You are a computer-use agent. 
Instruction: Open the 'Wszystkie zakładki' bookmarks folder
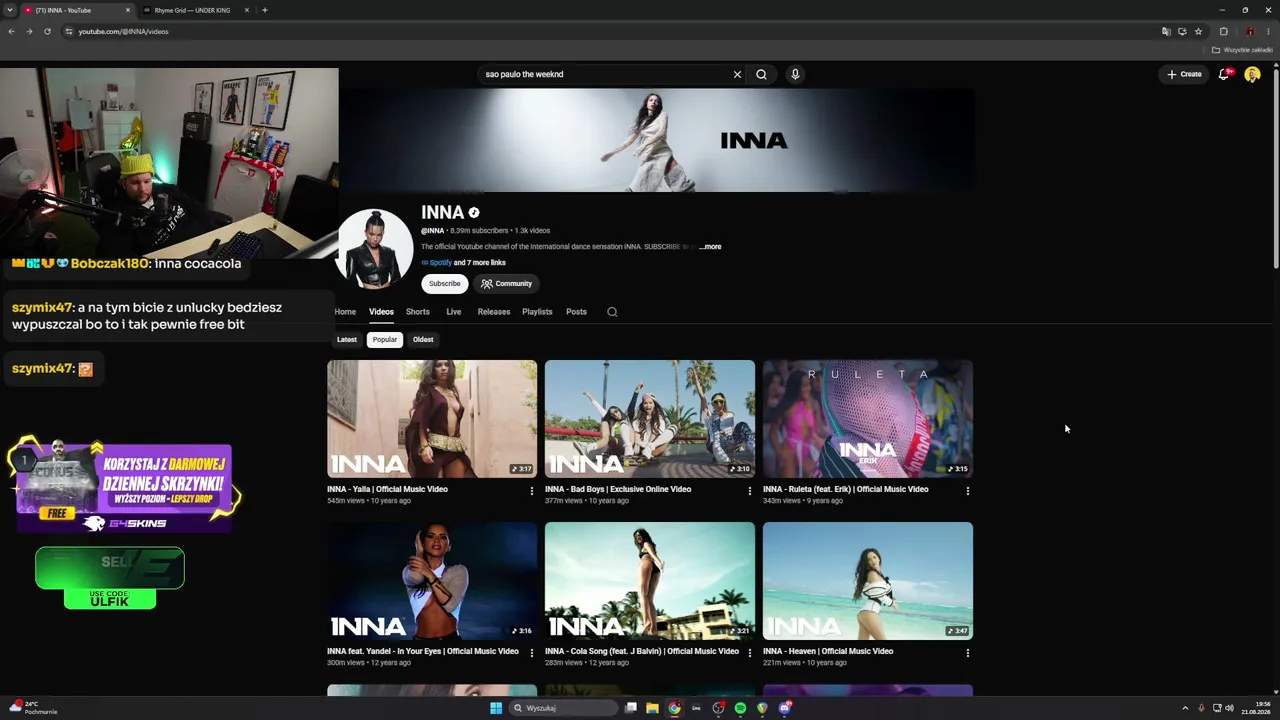(x=1242, y=50)
